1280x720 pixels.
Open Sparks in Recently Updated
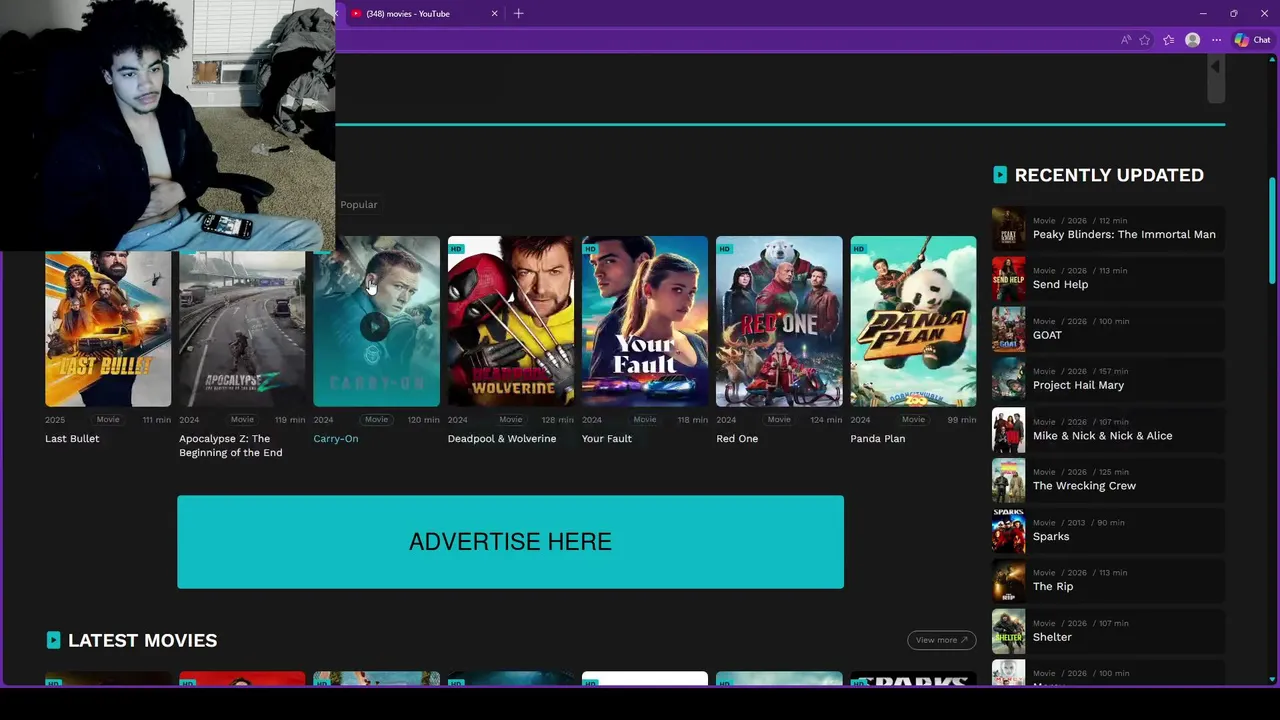click(x=1108, y=530)
